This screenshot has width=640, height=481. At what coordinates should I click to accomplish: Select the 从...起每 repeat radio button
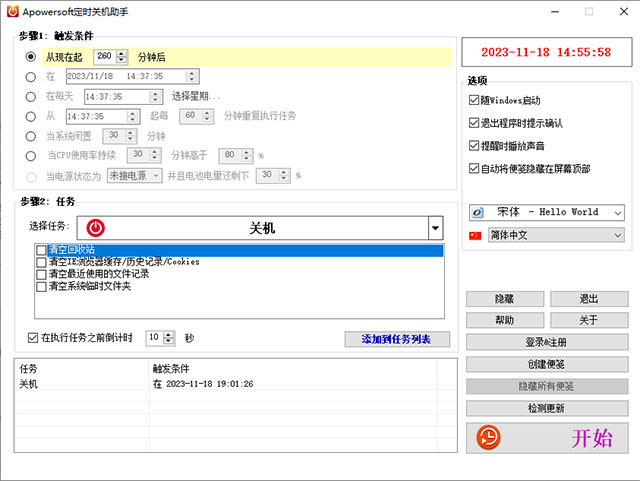click(31, 116)
